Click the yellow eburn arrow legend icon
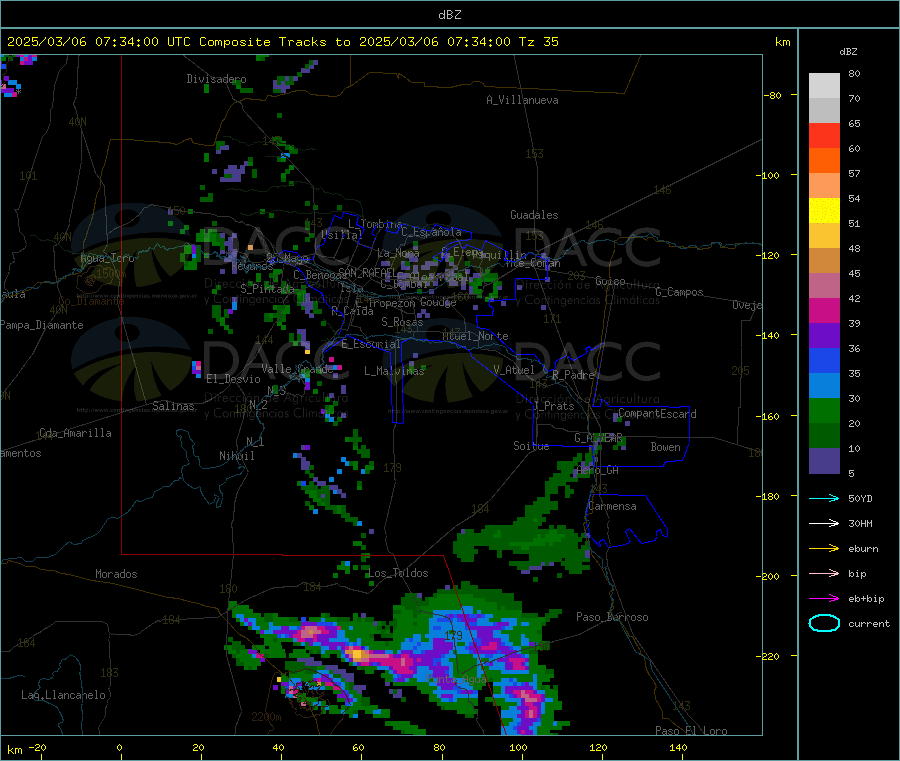This screenshot has height=761, width=900. click(824, 549)
